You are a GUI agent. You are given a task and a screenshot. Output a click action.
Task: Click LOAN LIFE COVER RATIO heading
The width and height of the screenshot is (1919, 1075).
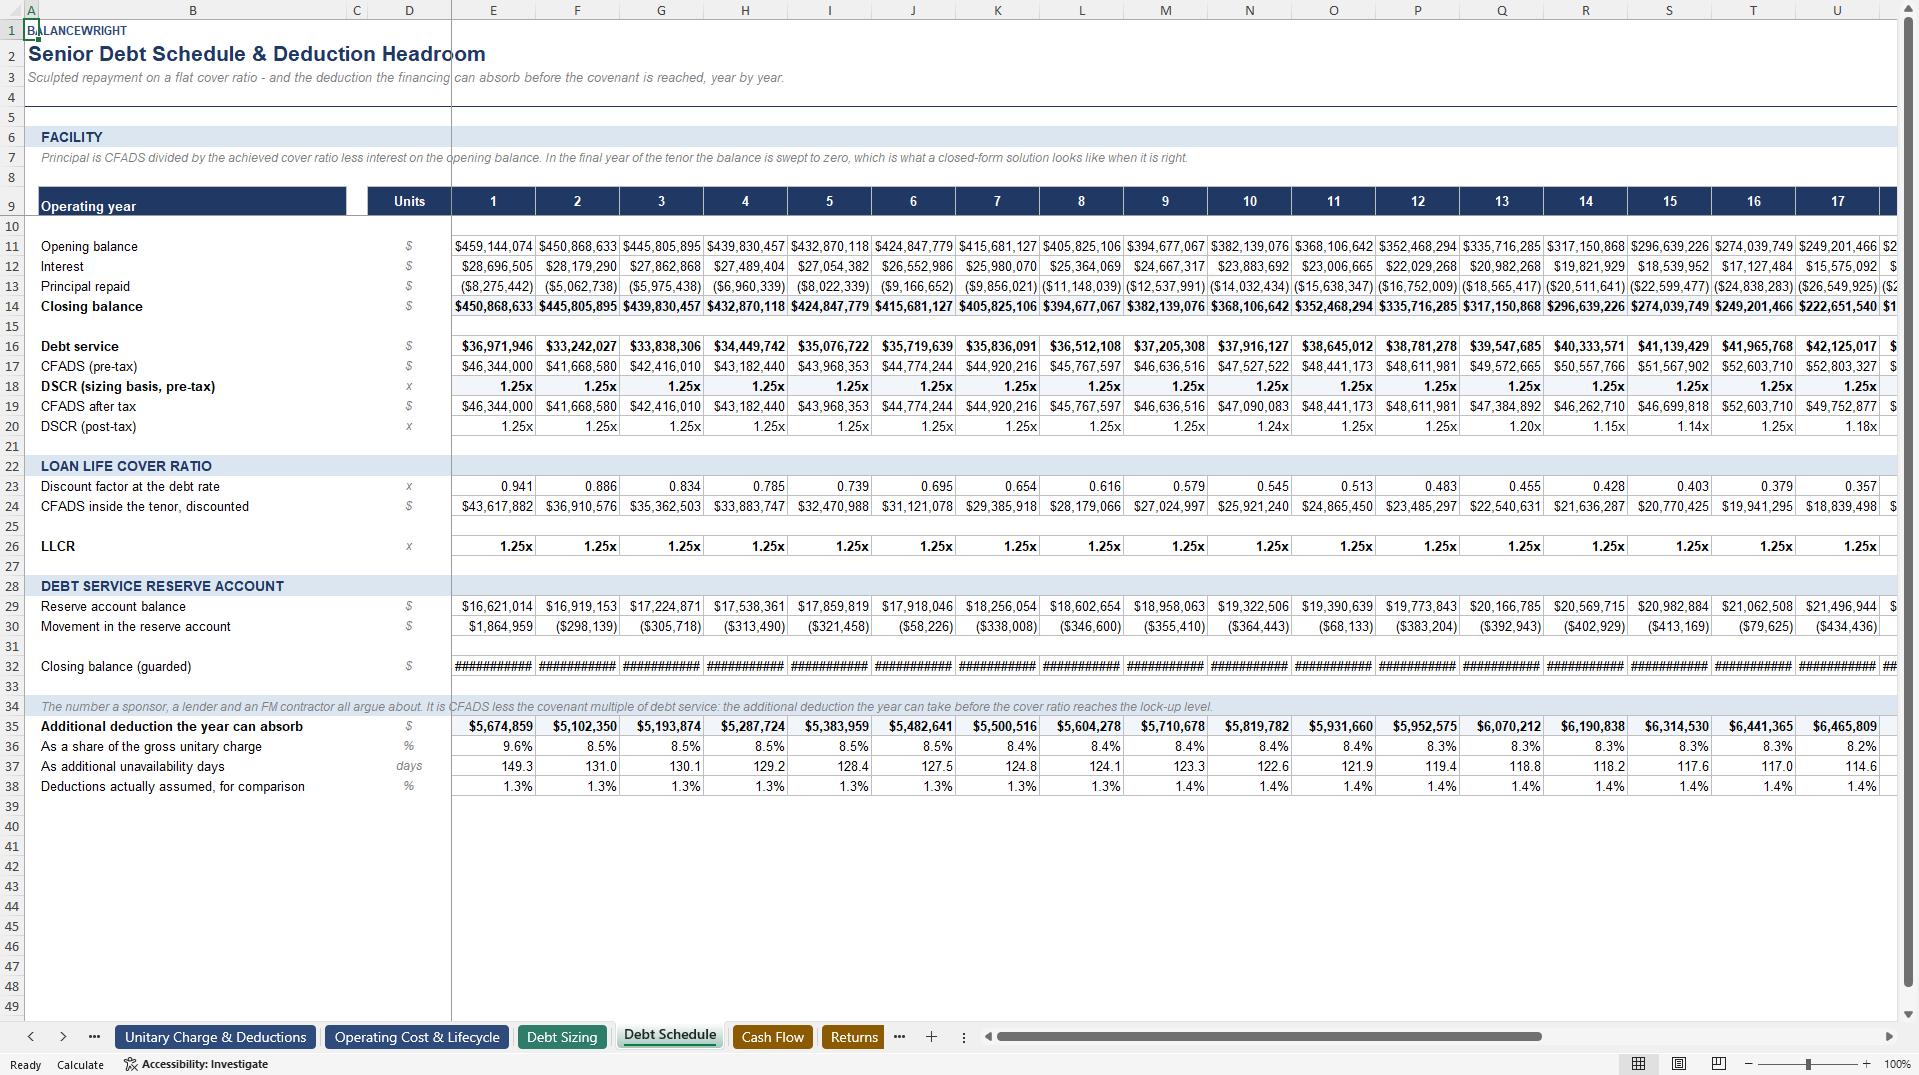pyautogui.click(x=126, y=466)
